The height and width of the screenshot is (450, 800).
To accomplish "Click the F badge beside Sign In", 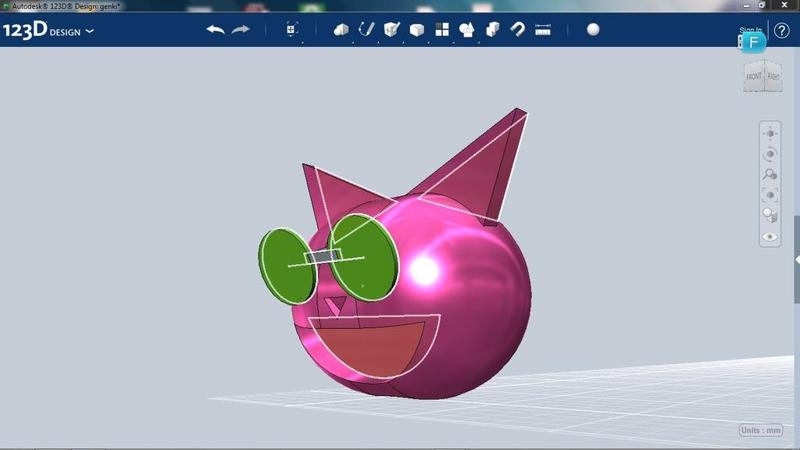I will [x=753, y=42].
